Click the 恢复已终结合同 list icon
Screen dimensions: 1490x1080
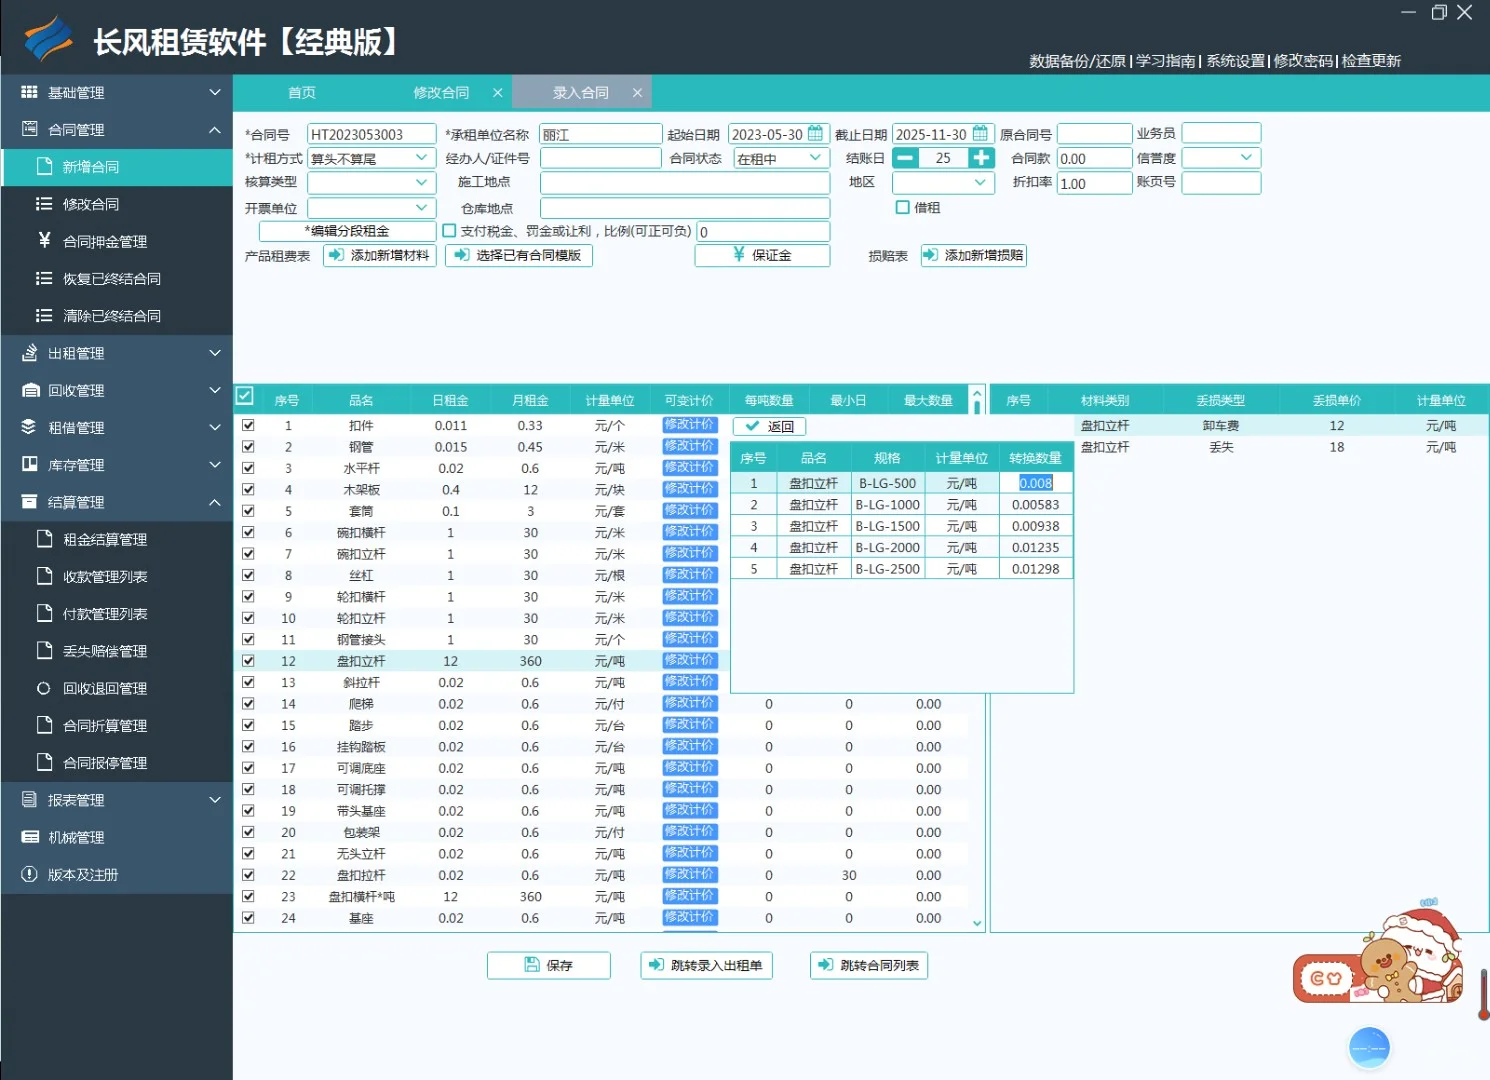tap(44, 278)
